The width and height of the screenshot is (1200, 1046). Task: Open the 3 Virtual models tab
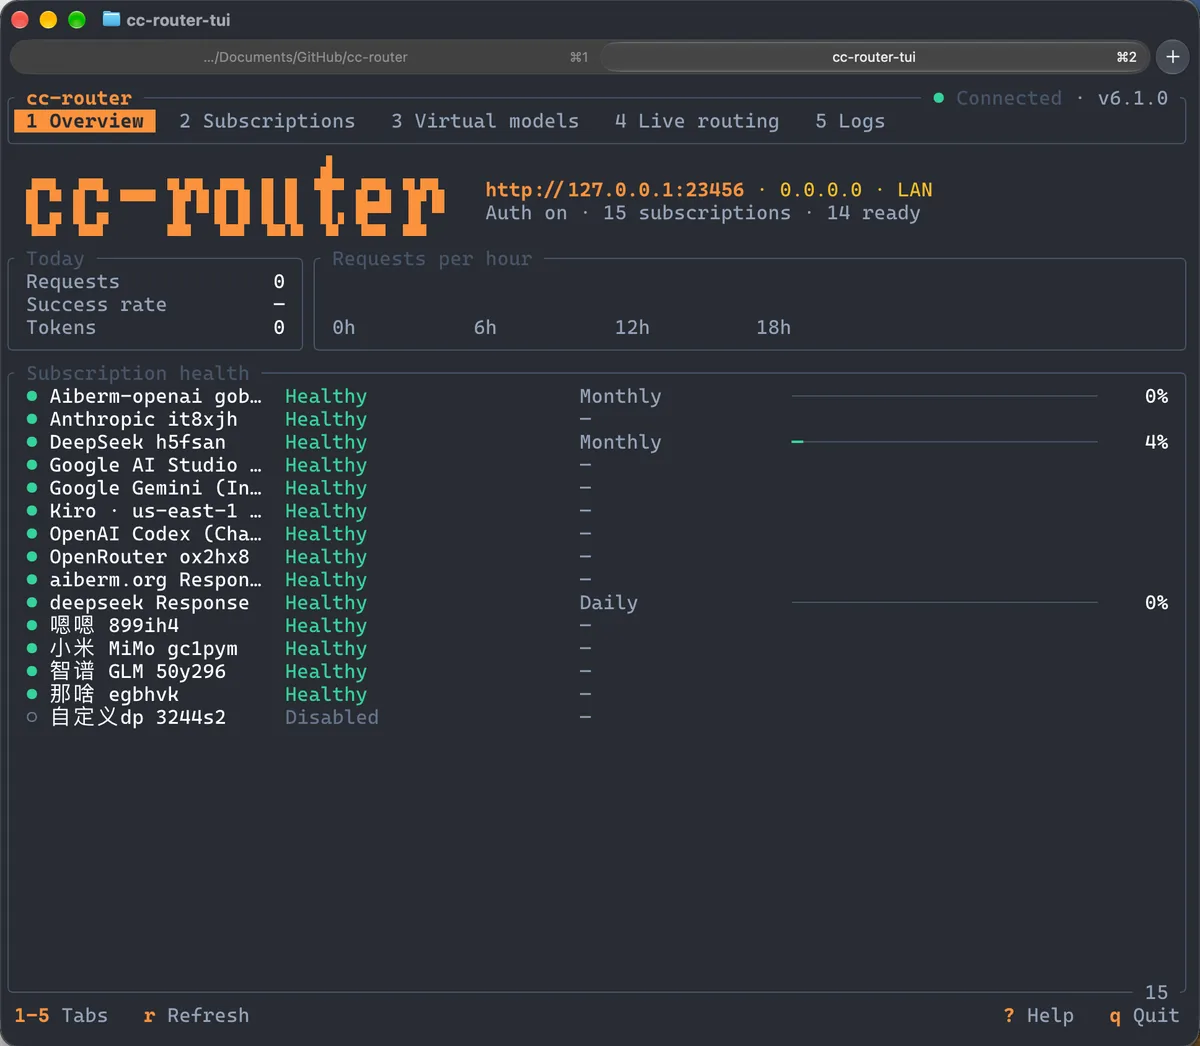485,121
